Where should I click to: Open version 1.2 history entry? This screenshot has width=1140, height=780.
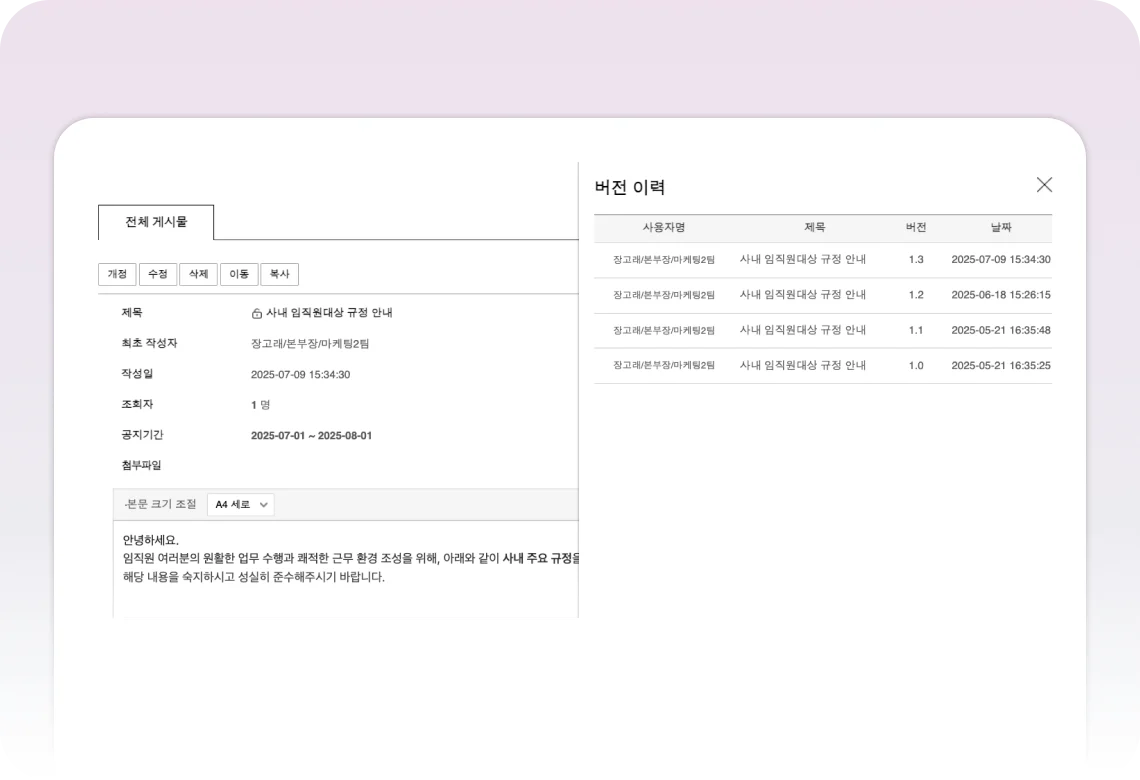(822, 295)
